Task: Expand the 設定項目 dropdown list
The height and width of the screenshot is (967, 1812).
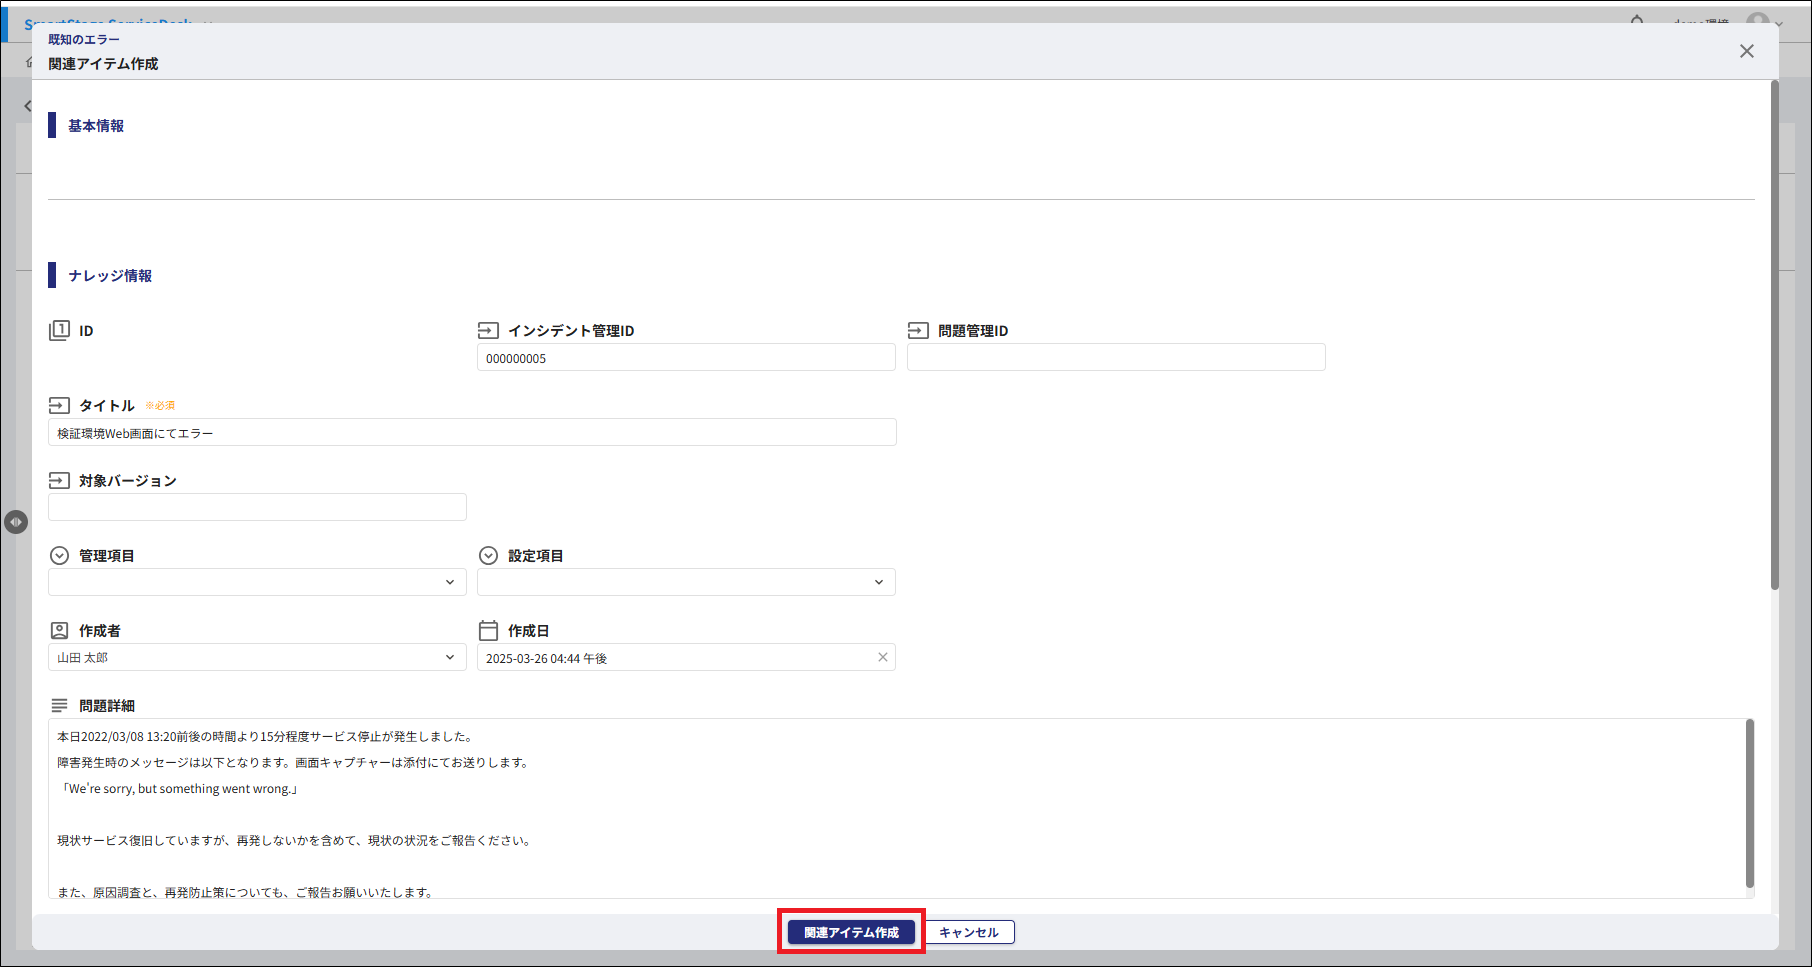Action: pyautogui.click(x=686, y=582)
